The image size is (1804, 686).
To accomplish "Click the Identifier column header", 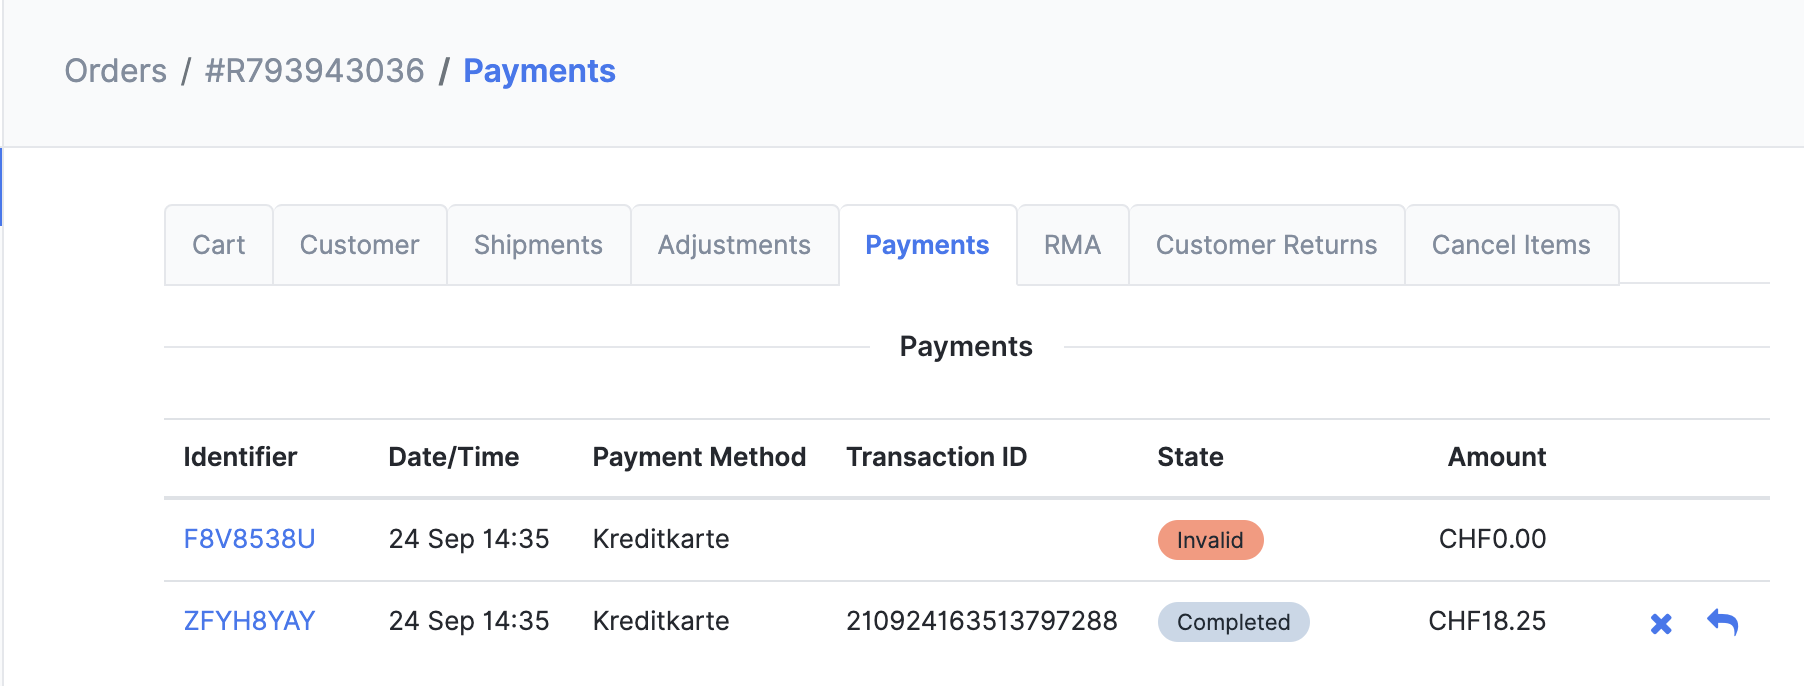I will coord(240,457).
